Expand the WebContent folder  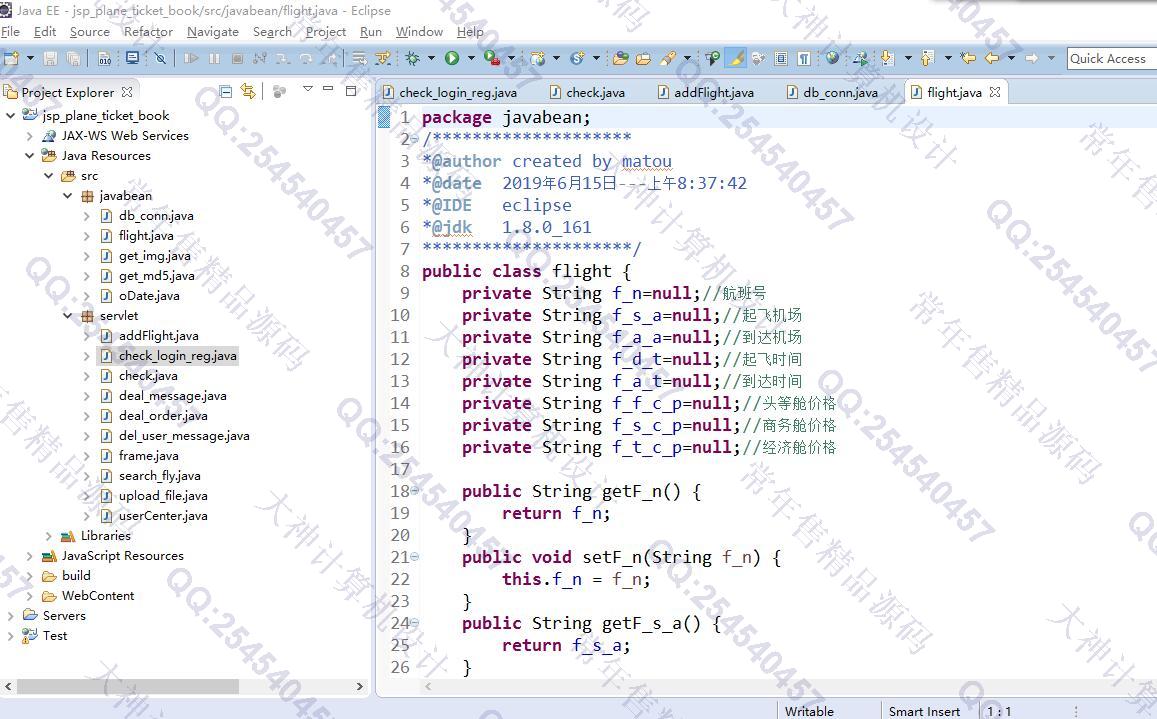(30, 596)
